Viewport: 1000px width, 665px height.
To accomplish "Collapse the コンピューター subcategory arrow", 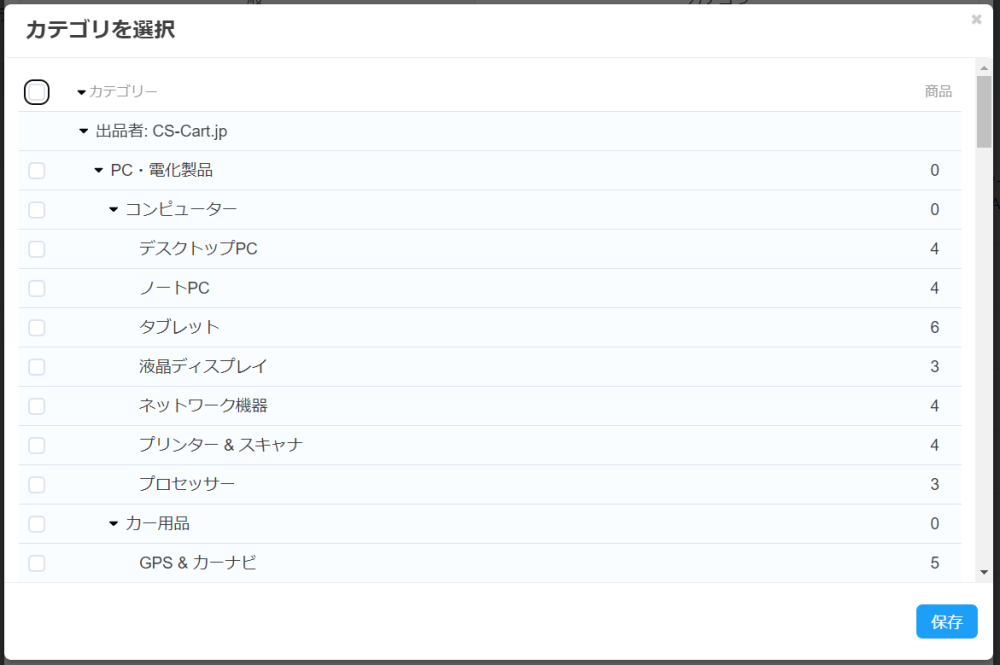I will click(113, 210).
